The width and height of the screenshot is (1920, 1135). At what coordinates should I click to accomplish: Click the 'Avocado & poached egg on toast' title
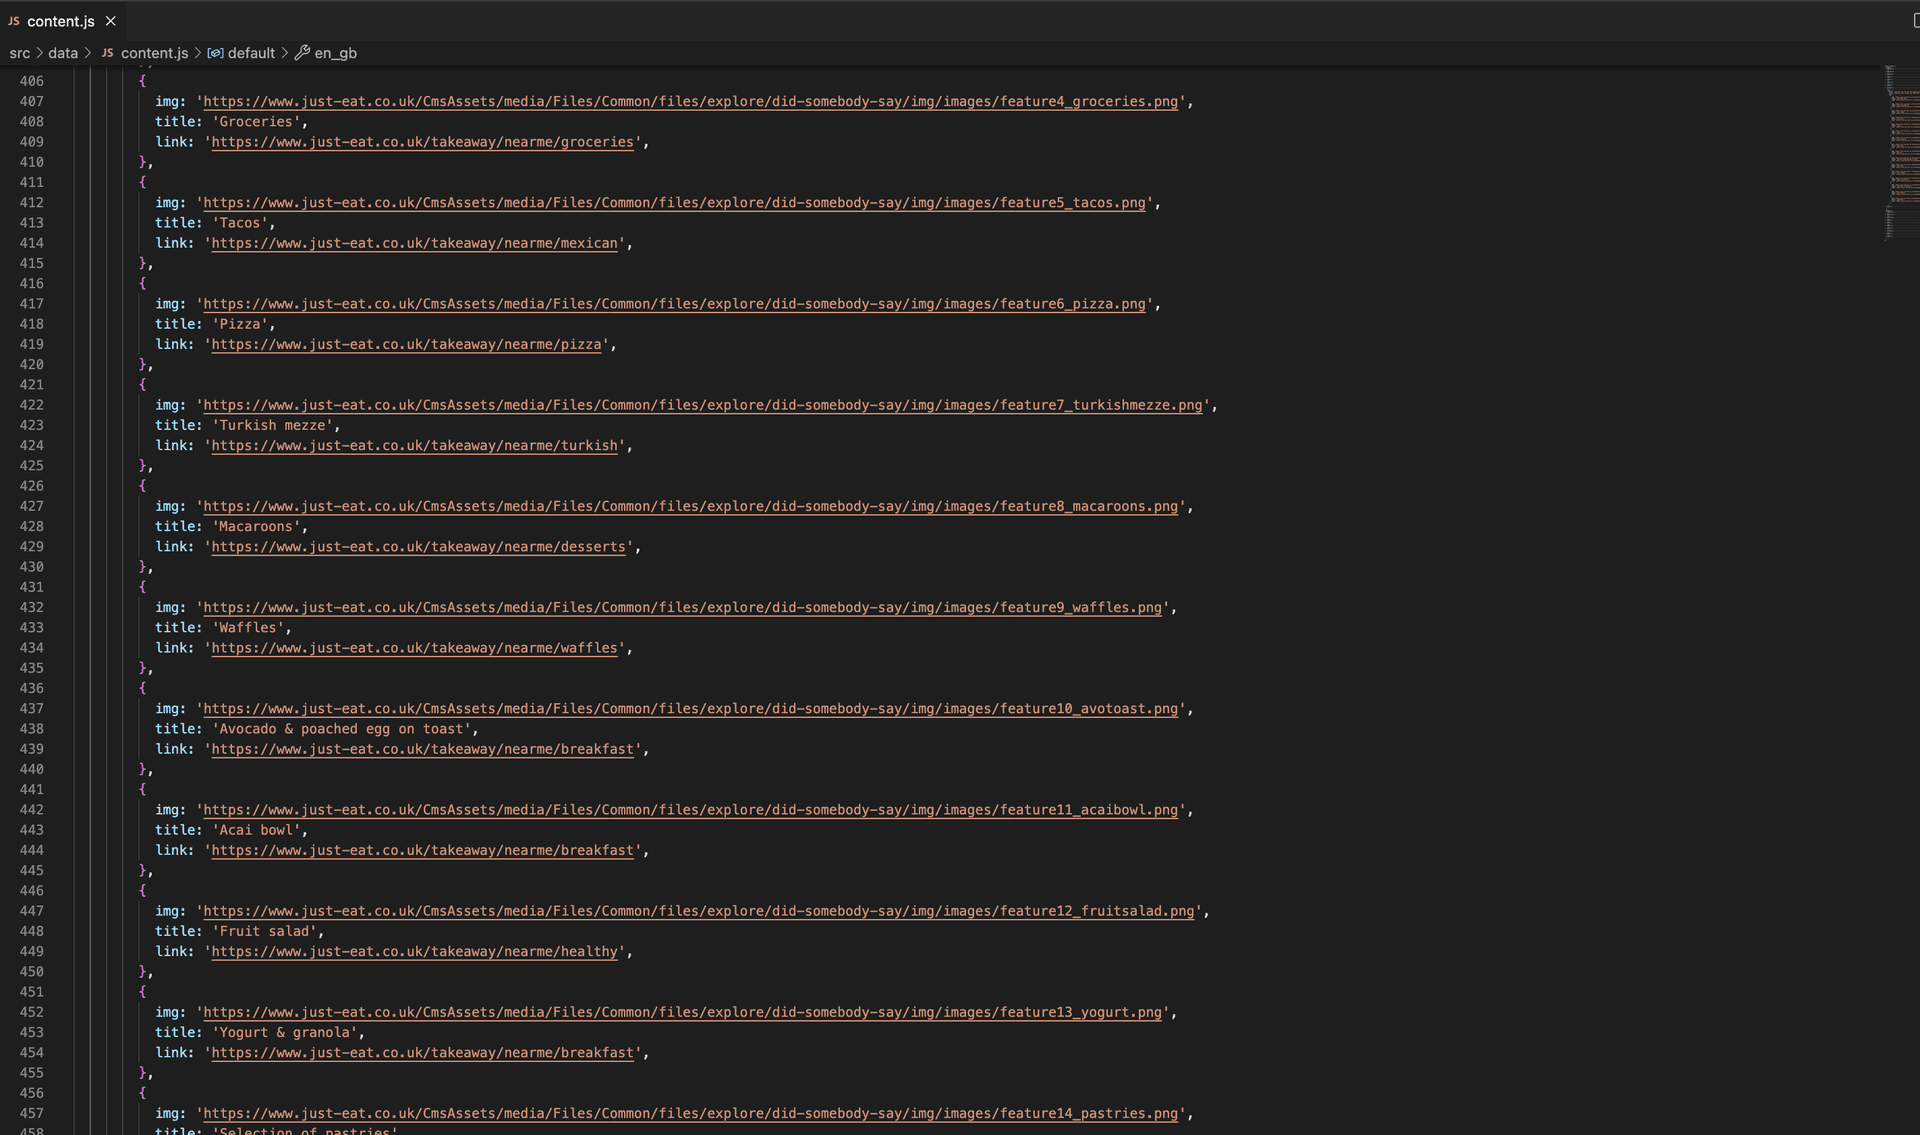click(341, 729)
